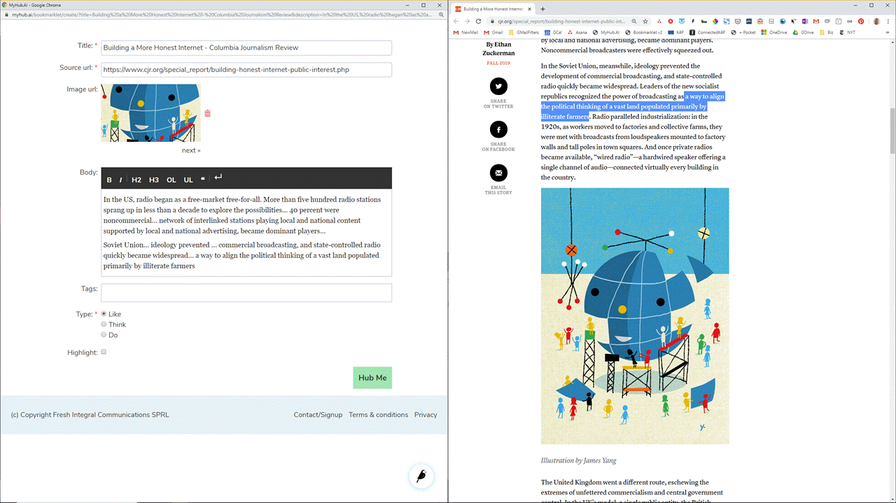Insert ordered list with OL button
Viewport: 896px width, 503px height.
pos(171,179)
